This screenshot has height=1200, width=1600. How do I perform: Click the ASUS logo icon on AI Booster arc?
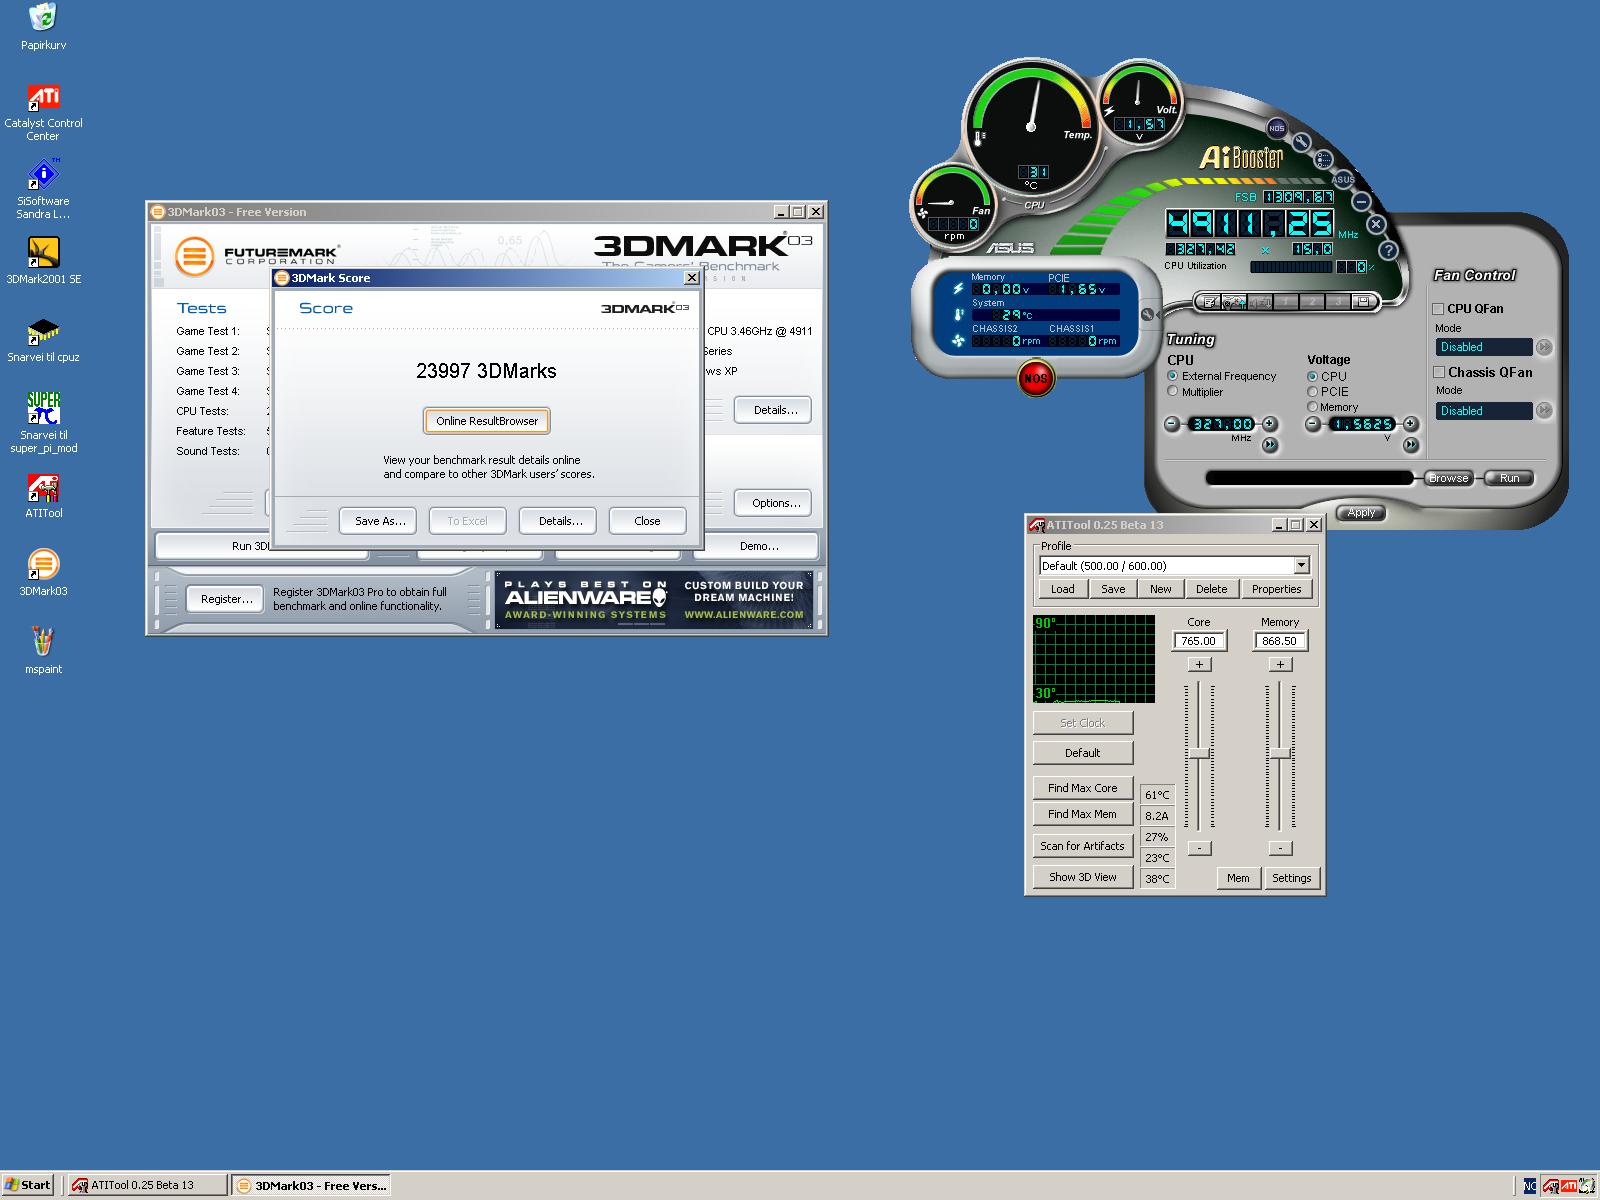tap(1343, 180)
